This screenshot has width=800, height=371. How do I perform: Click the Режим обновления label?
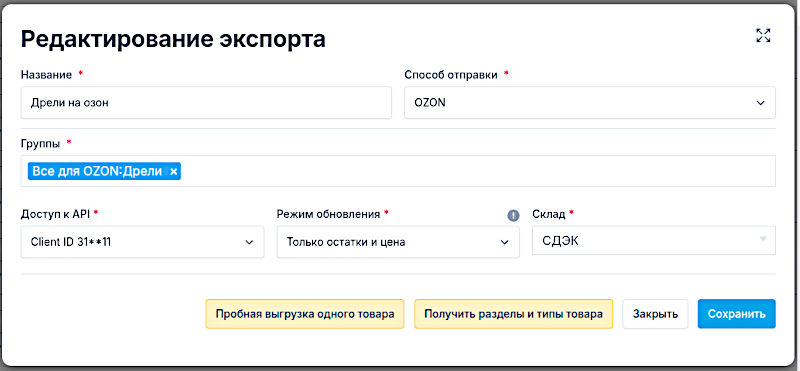[x=328, y=214]
